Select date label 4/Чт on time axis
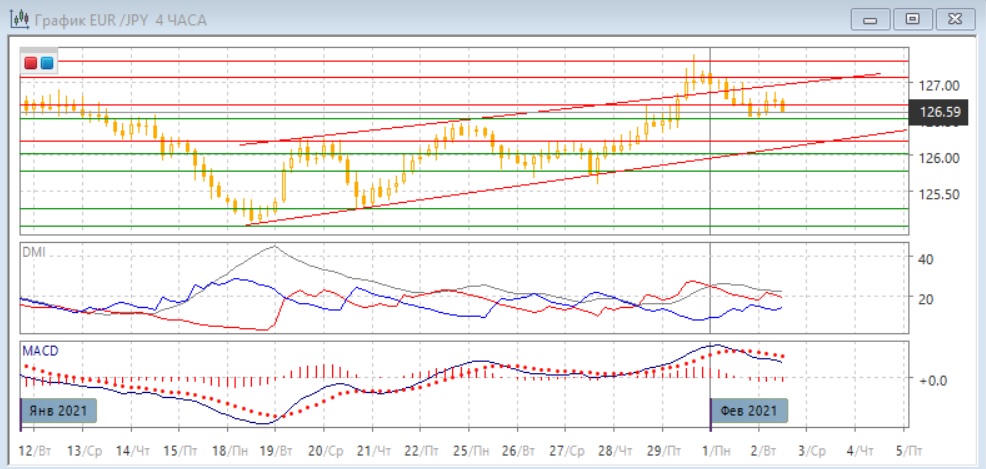The height and width of the screenshot is (469, 986). pos(860,451)
